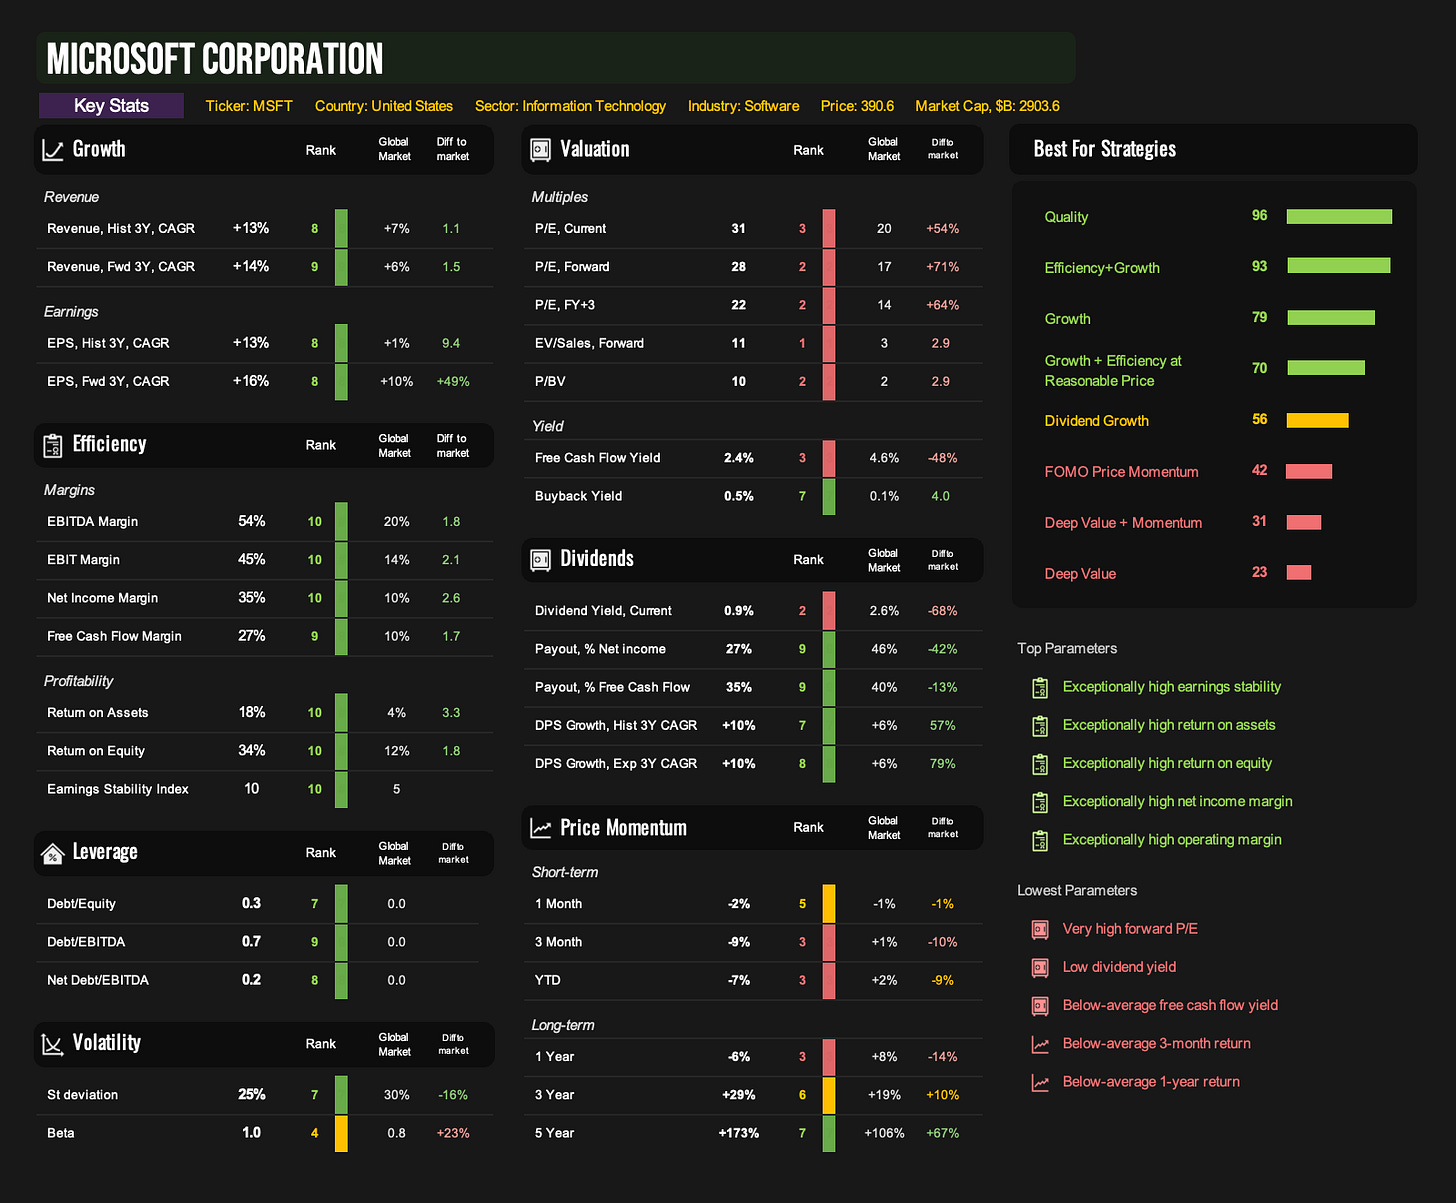Click the Top Parameters heading
This screenshot has width=1456, height=1203.
(1067, 649)
